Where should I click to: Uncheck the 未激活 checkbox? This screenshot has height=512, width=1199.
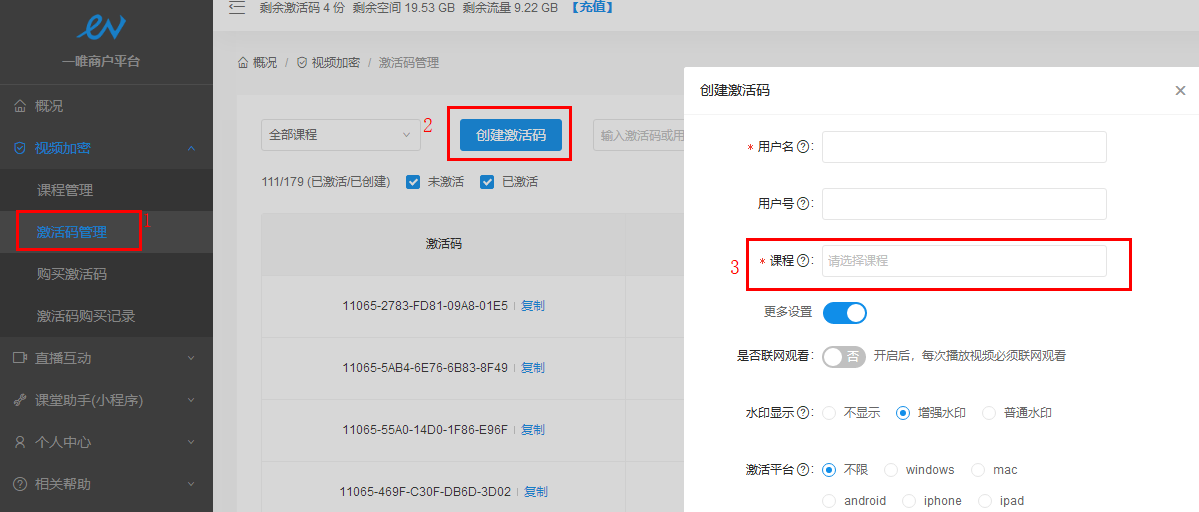point(413,182)
